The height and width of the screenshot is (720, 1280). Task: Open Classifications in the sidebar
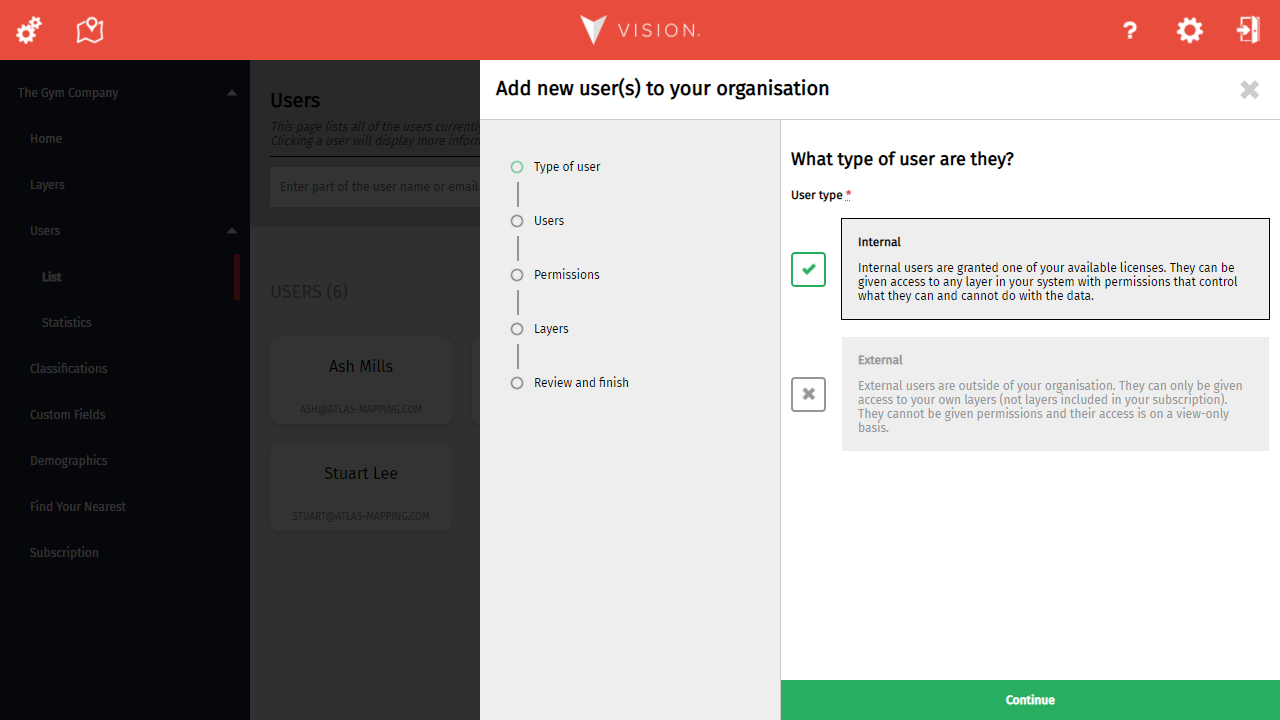coord(68,369)
